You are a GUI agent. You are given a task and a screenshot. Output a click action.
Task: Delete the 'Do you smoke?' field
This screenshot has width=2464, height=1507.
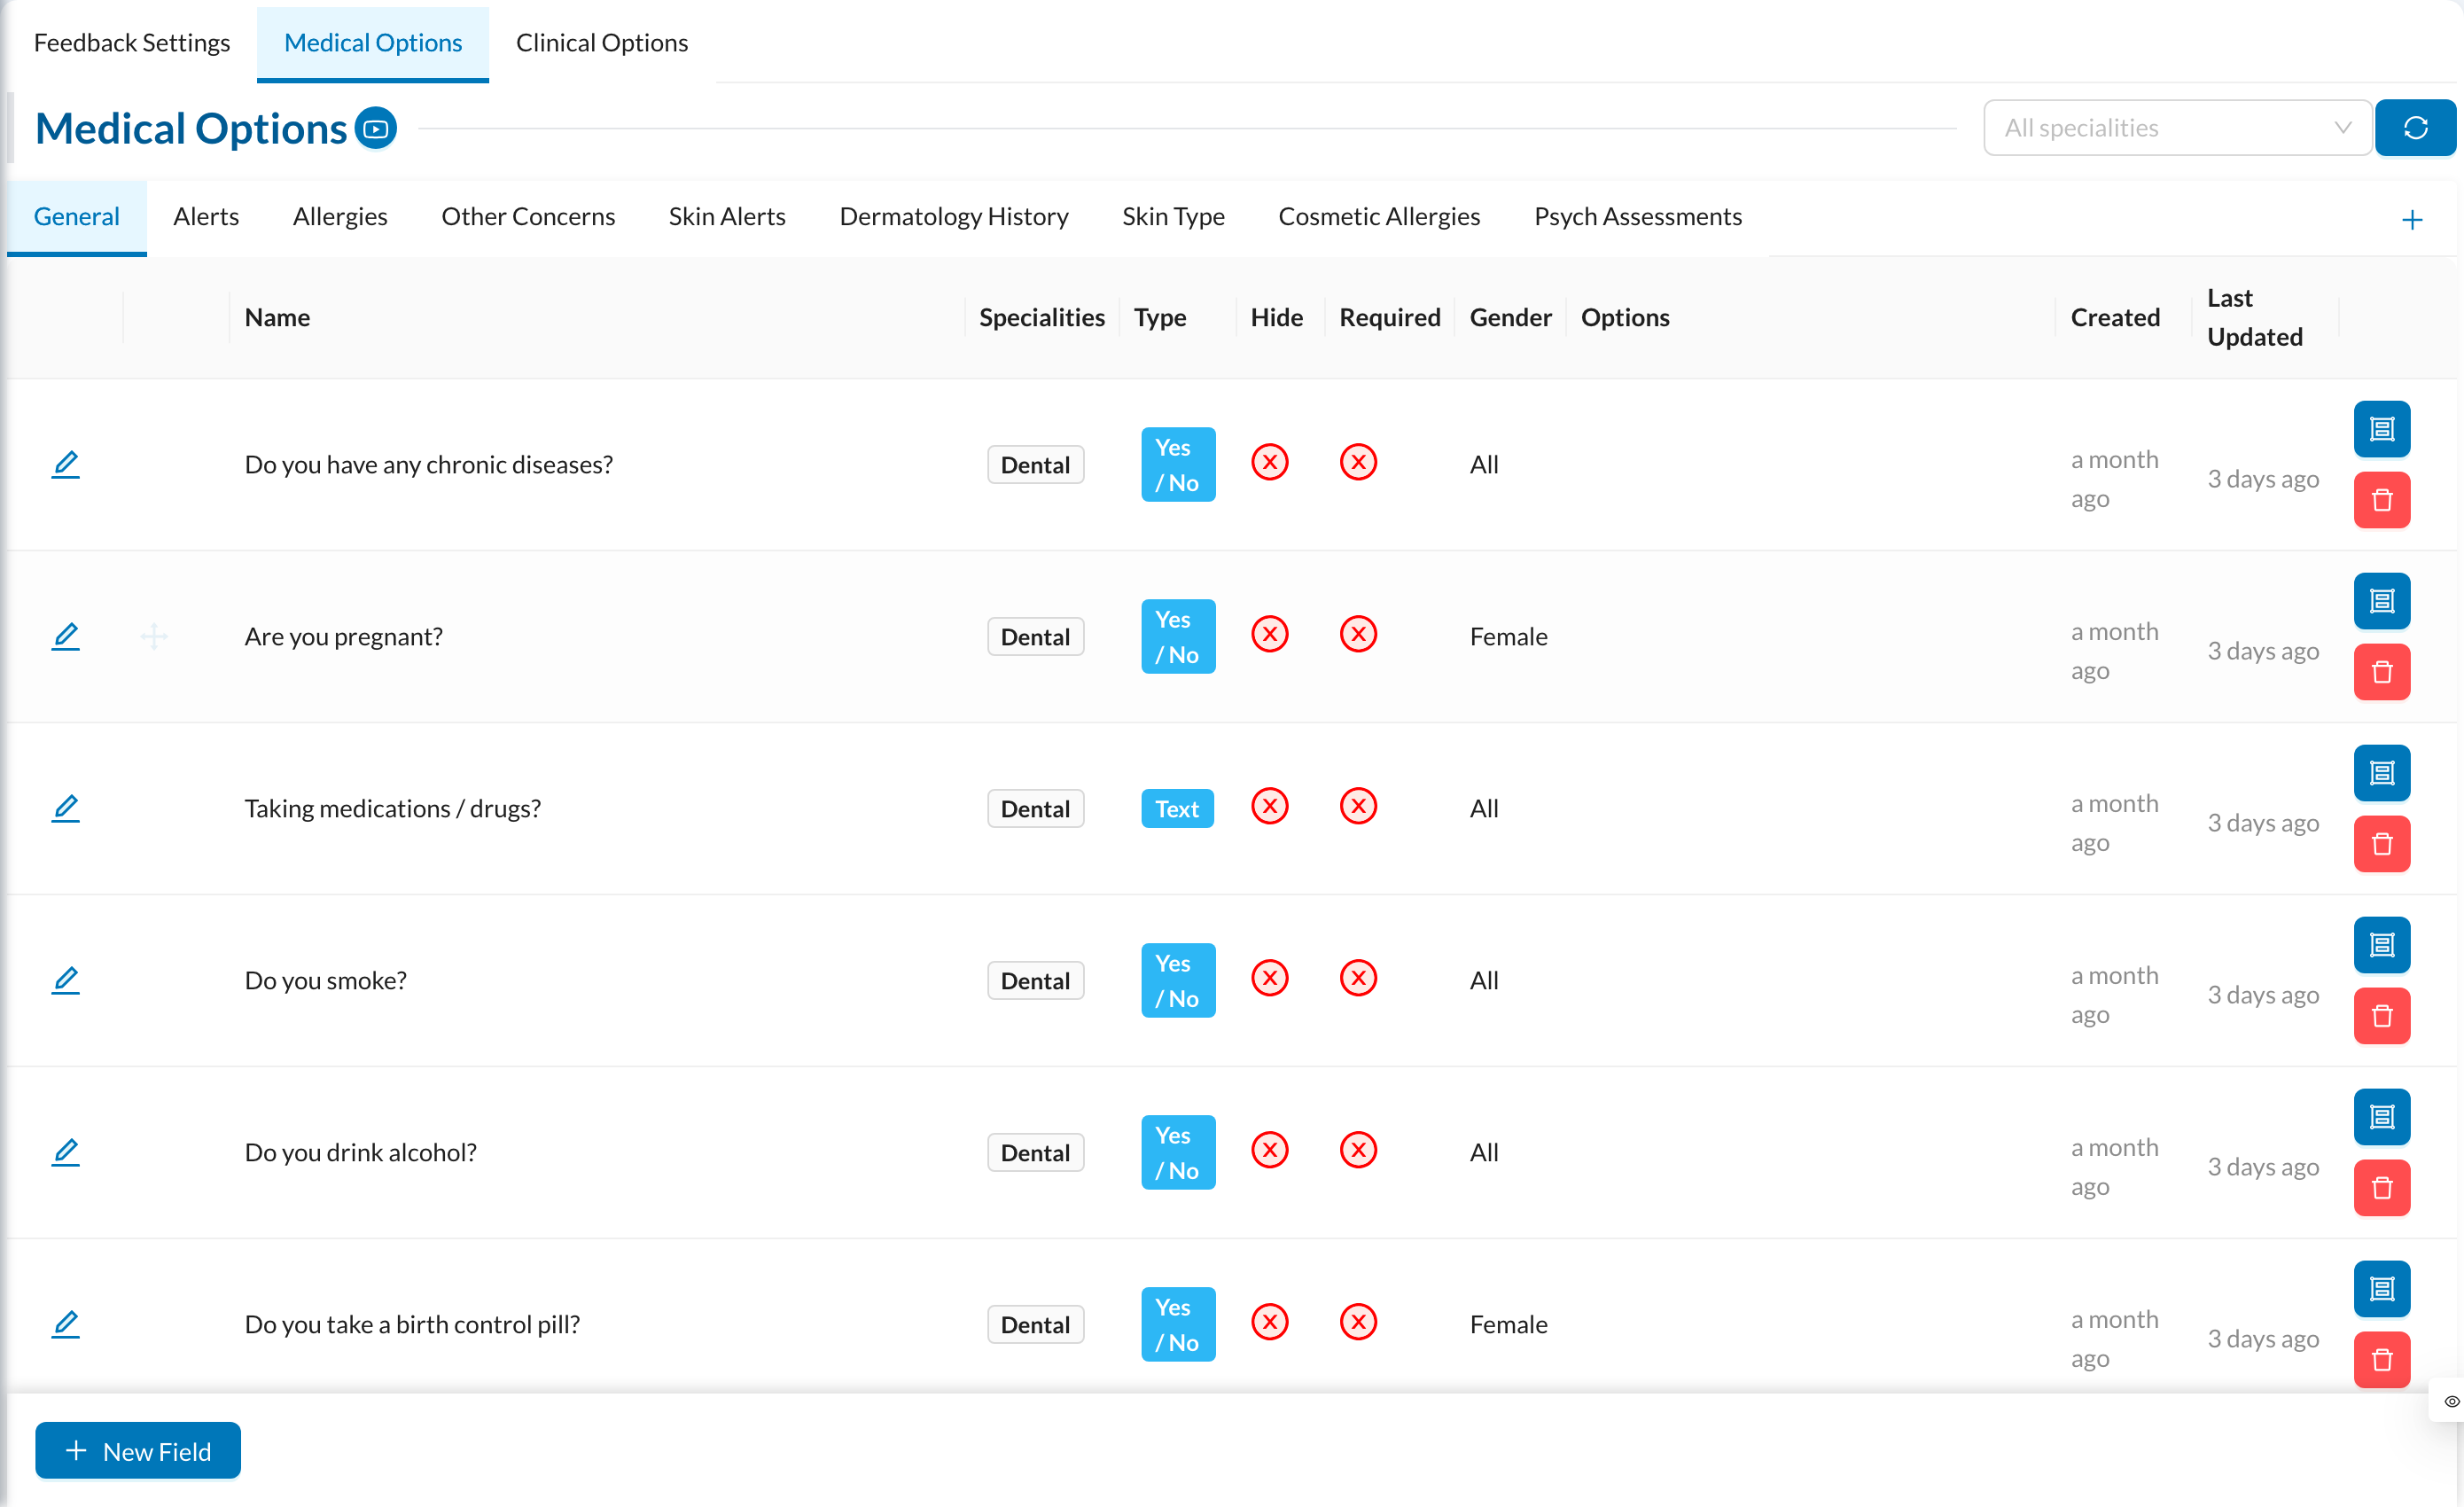2381,1016
